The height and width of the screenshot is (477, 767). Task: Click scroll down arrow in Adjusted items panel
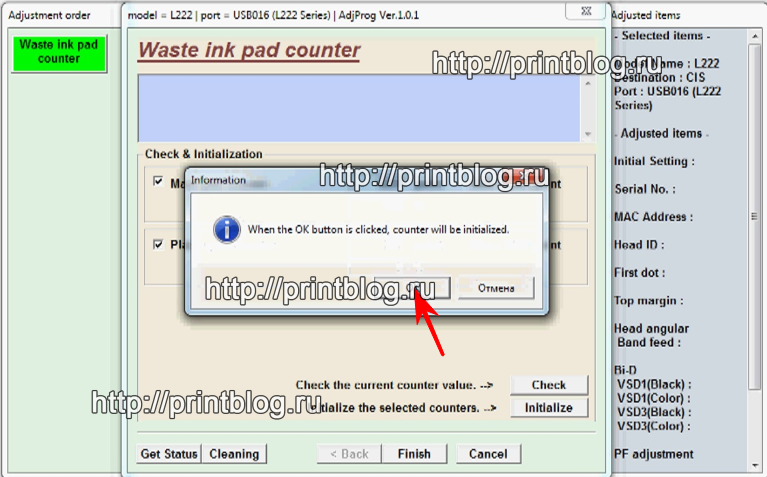[x=754, y=466]
